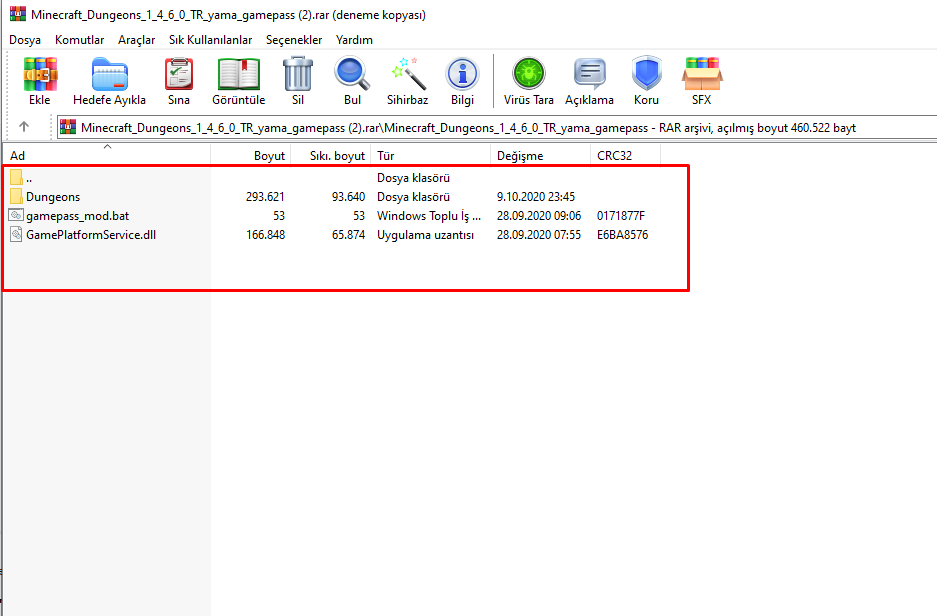
Task: Click the Sına test archive icon
Action: pyautogui.click(x=179, y=74)
